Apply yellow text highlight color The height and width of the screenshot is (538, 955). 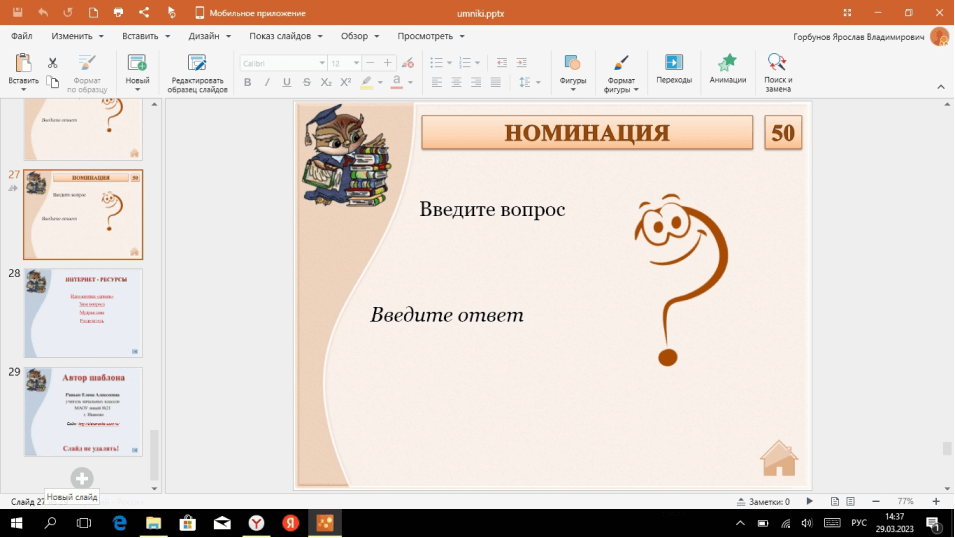[x=366, y=82]
